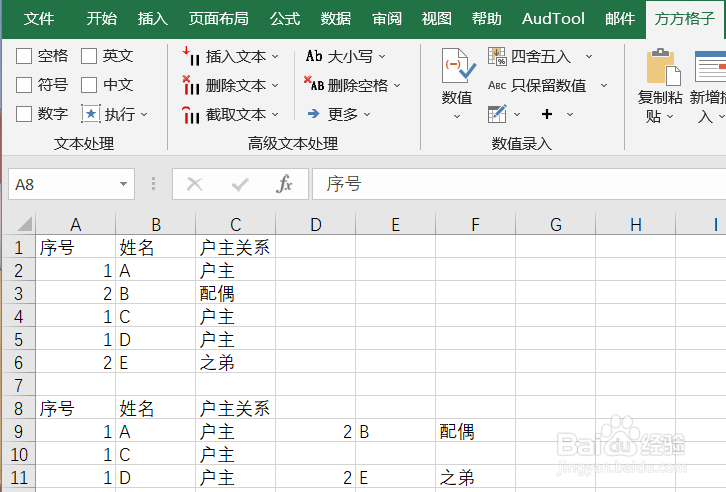
Task: Expand the 只保留数值 dropdown arrow
Action: point(604,86)
